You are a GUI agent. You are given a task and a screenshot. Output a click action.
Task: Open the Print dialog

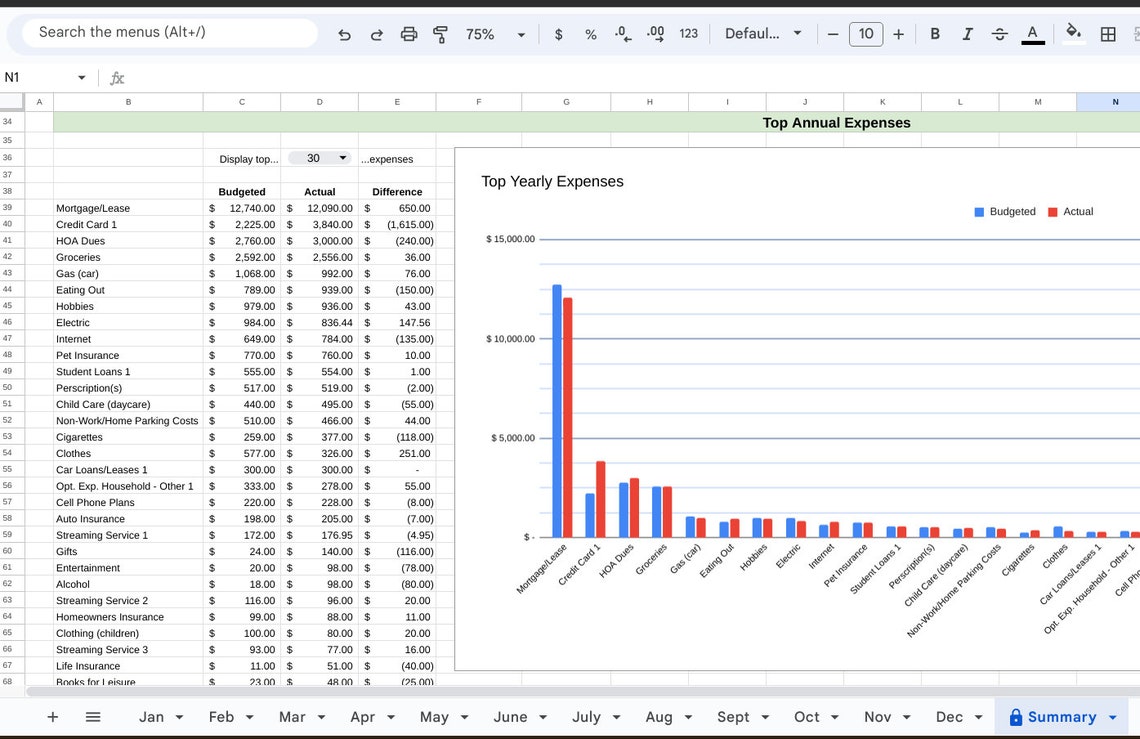coord(409,33)
